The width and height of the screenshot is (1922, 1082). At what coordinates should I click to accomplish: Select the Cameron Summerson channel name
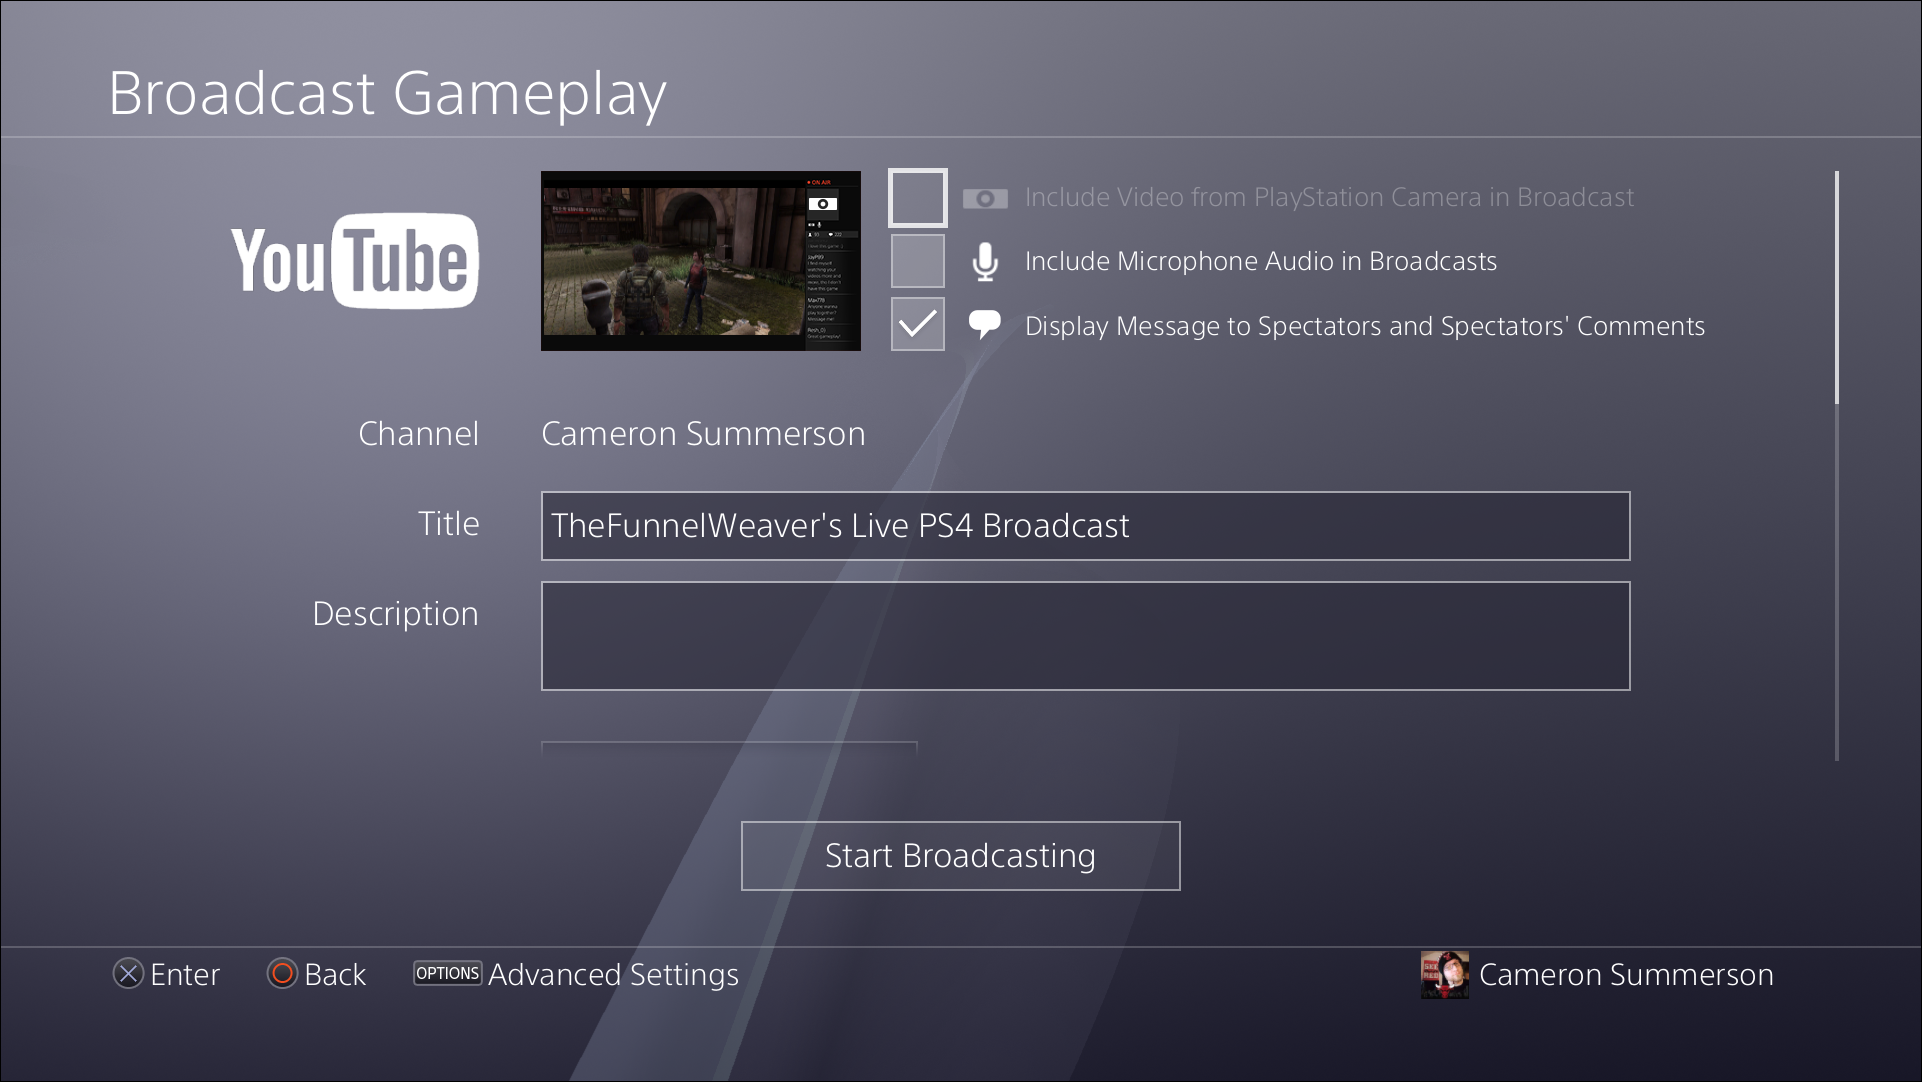pos(703,434)
